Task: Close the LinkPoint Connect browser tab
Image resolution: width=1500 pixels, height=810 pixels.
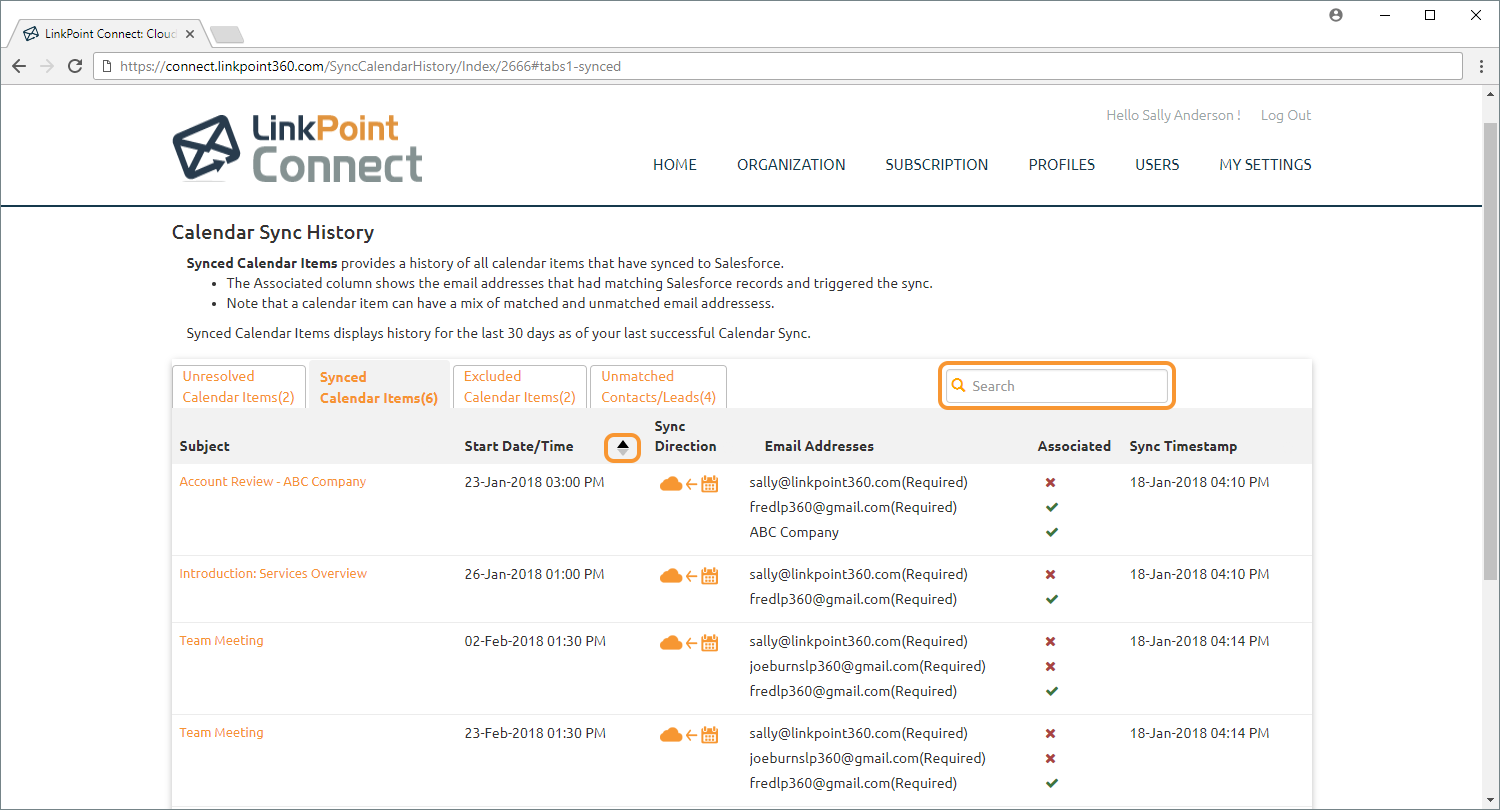Action: pyautogui.click(x=191, y=34)
